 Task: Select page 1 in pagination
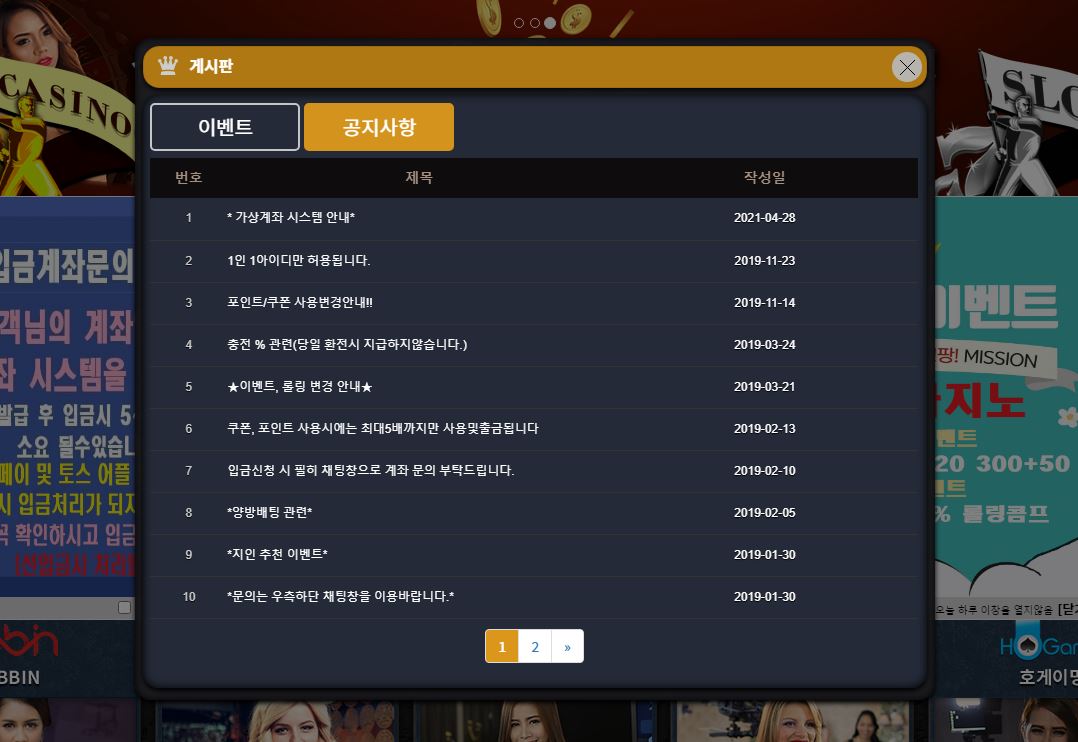tap(502, 646)
